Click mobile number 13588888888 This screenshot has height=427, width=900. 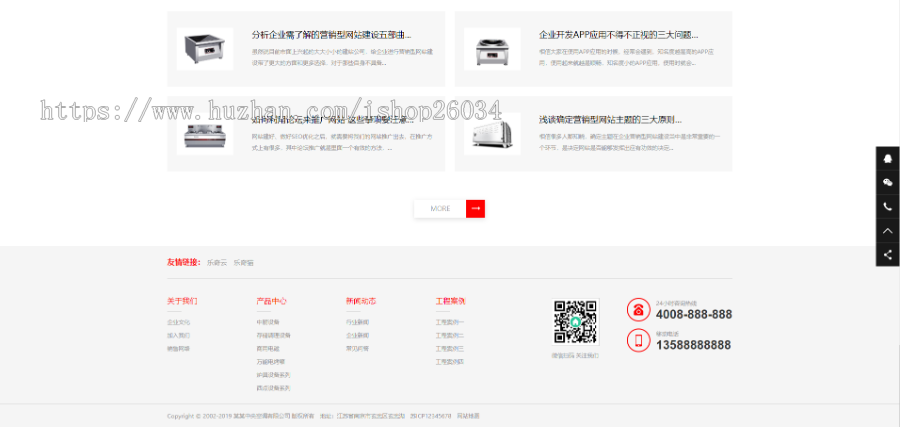[693, 346]
